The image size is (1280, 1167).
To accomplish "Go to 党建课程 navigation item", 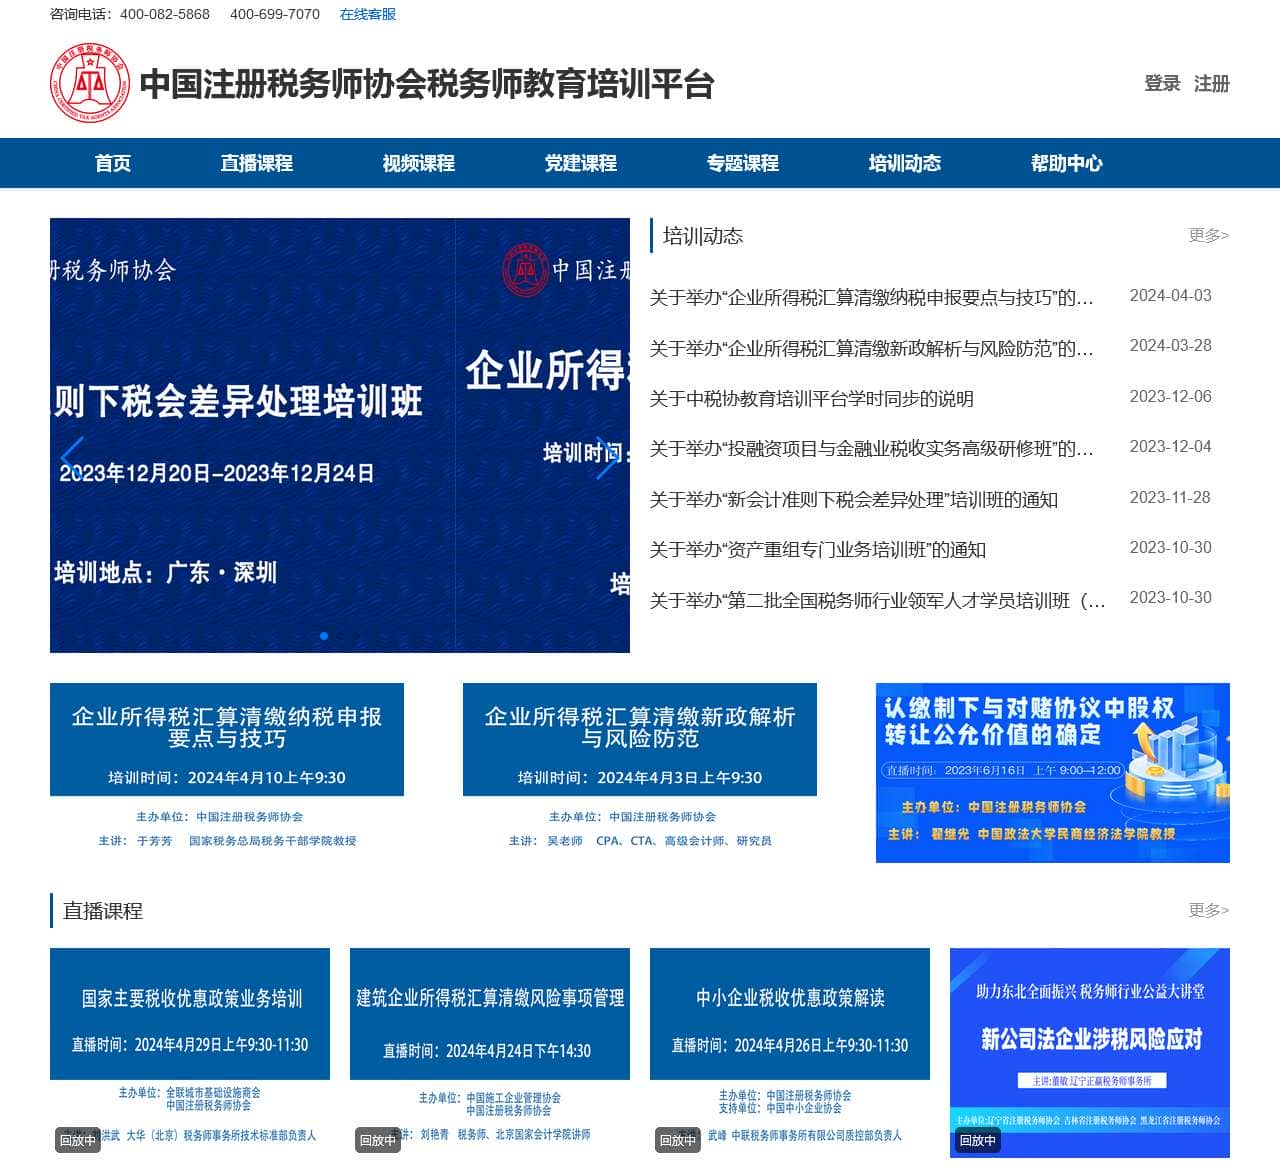I will pos(581,163).
